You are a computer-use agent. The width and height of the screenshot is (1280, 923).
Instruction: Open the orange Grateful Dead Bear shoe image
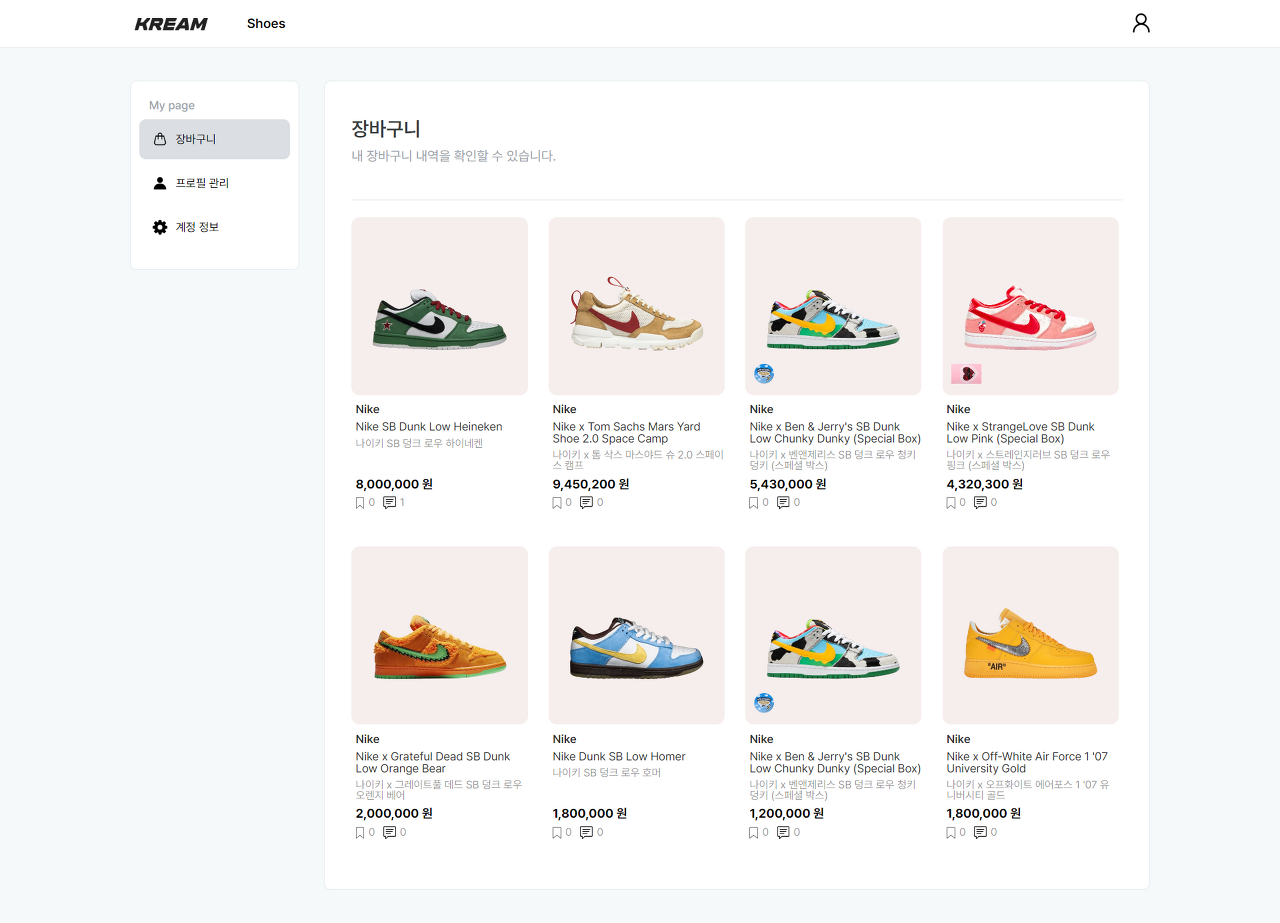coord(440,635)
